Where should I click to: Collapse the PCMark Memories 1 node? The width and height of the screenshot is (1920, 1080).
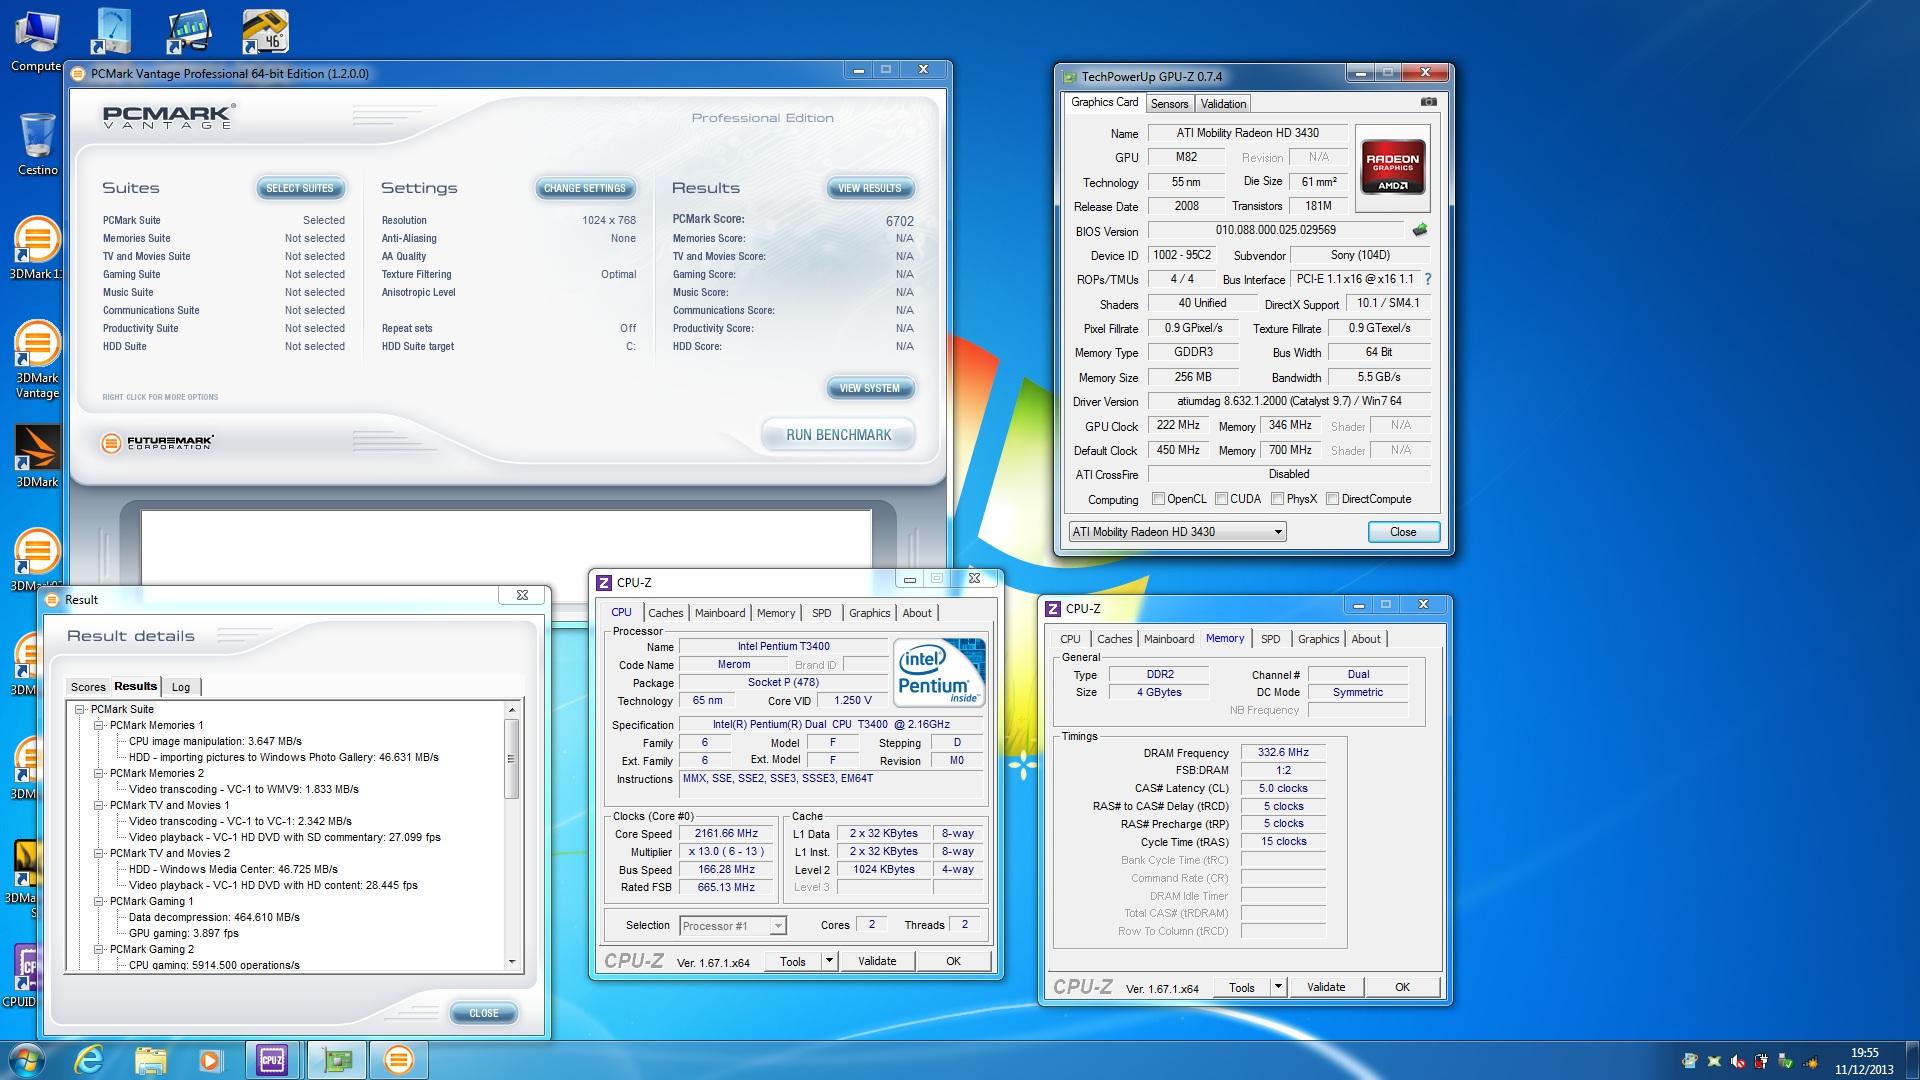(99, 725)
